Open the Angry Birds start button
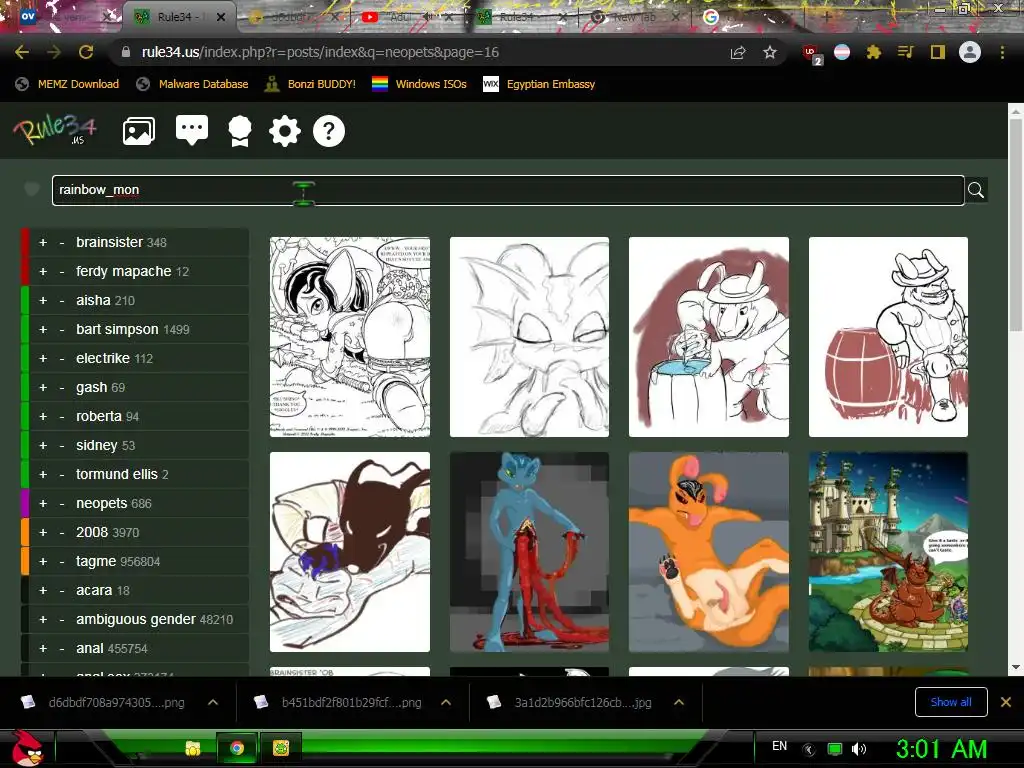This screenshot has height=768, width=1024. coord(27,748)
